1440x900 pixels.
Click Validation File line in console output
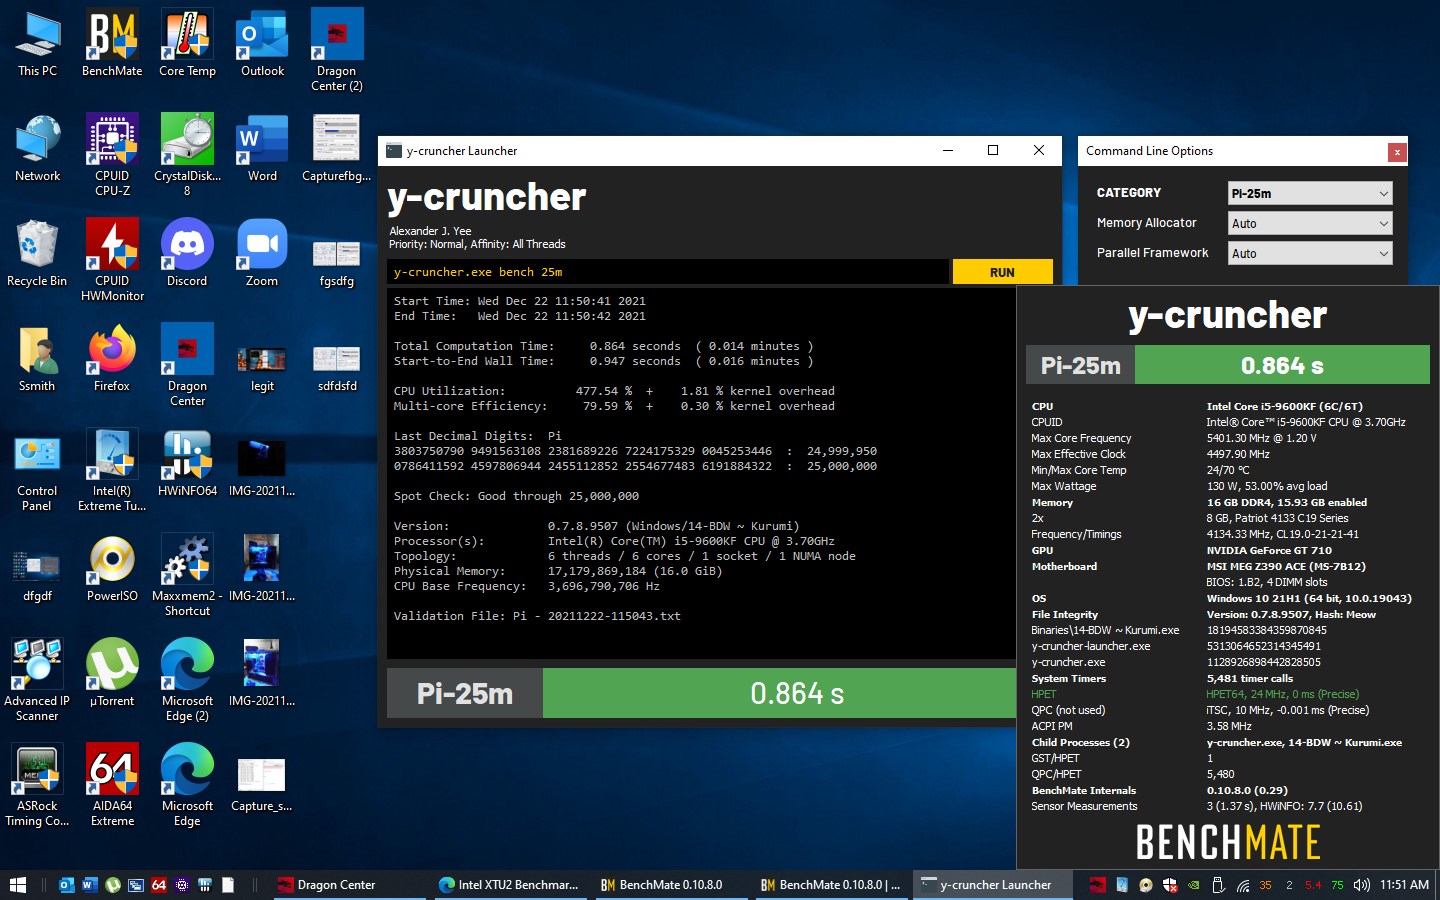pos(537,616)
